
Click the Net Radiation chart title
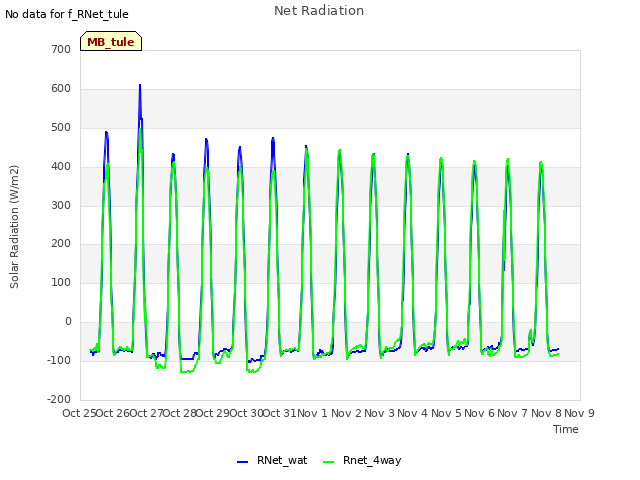pyautogui.click(x=319, y=11)
